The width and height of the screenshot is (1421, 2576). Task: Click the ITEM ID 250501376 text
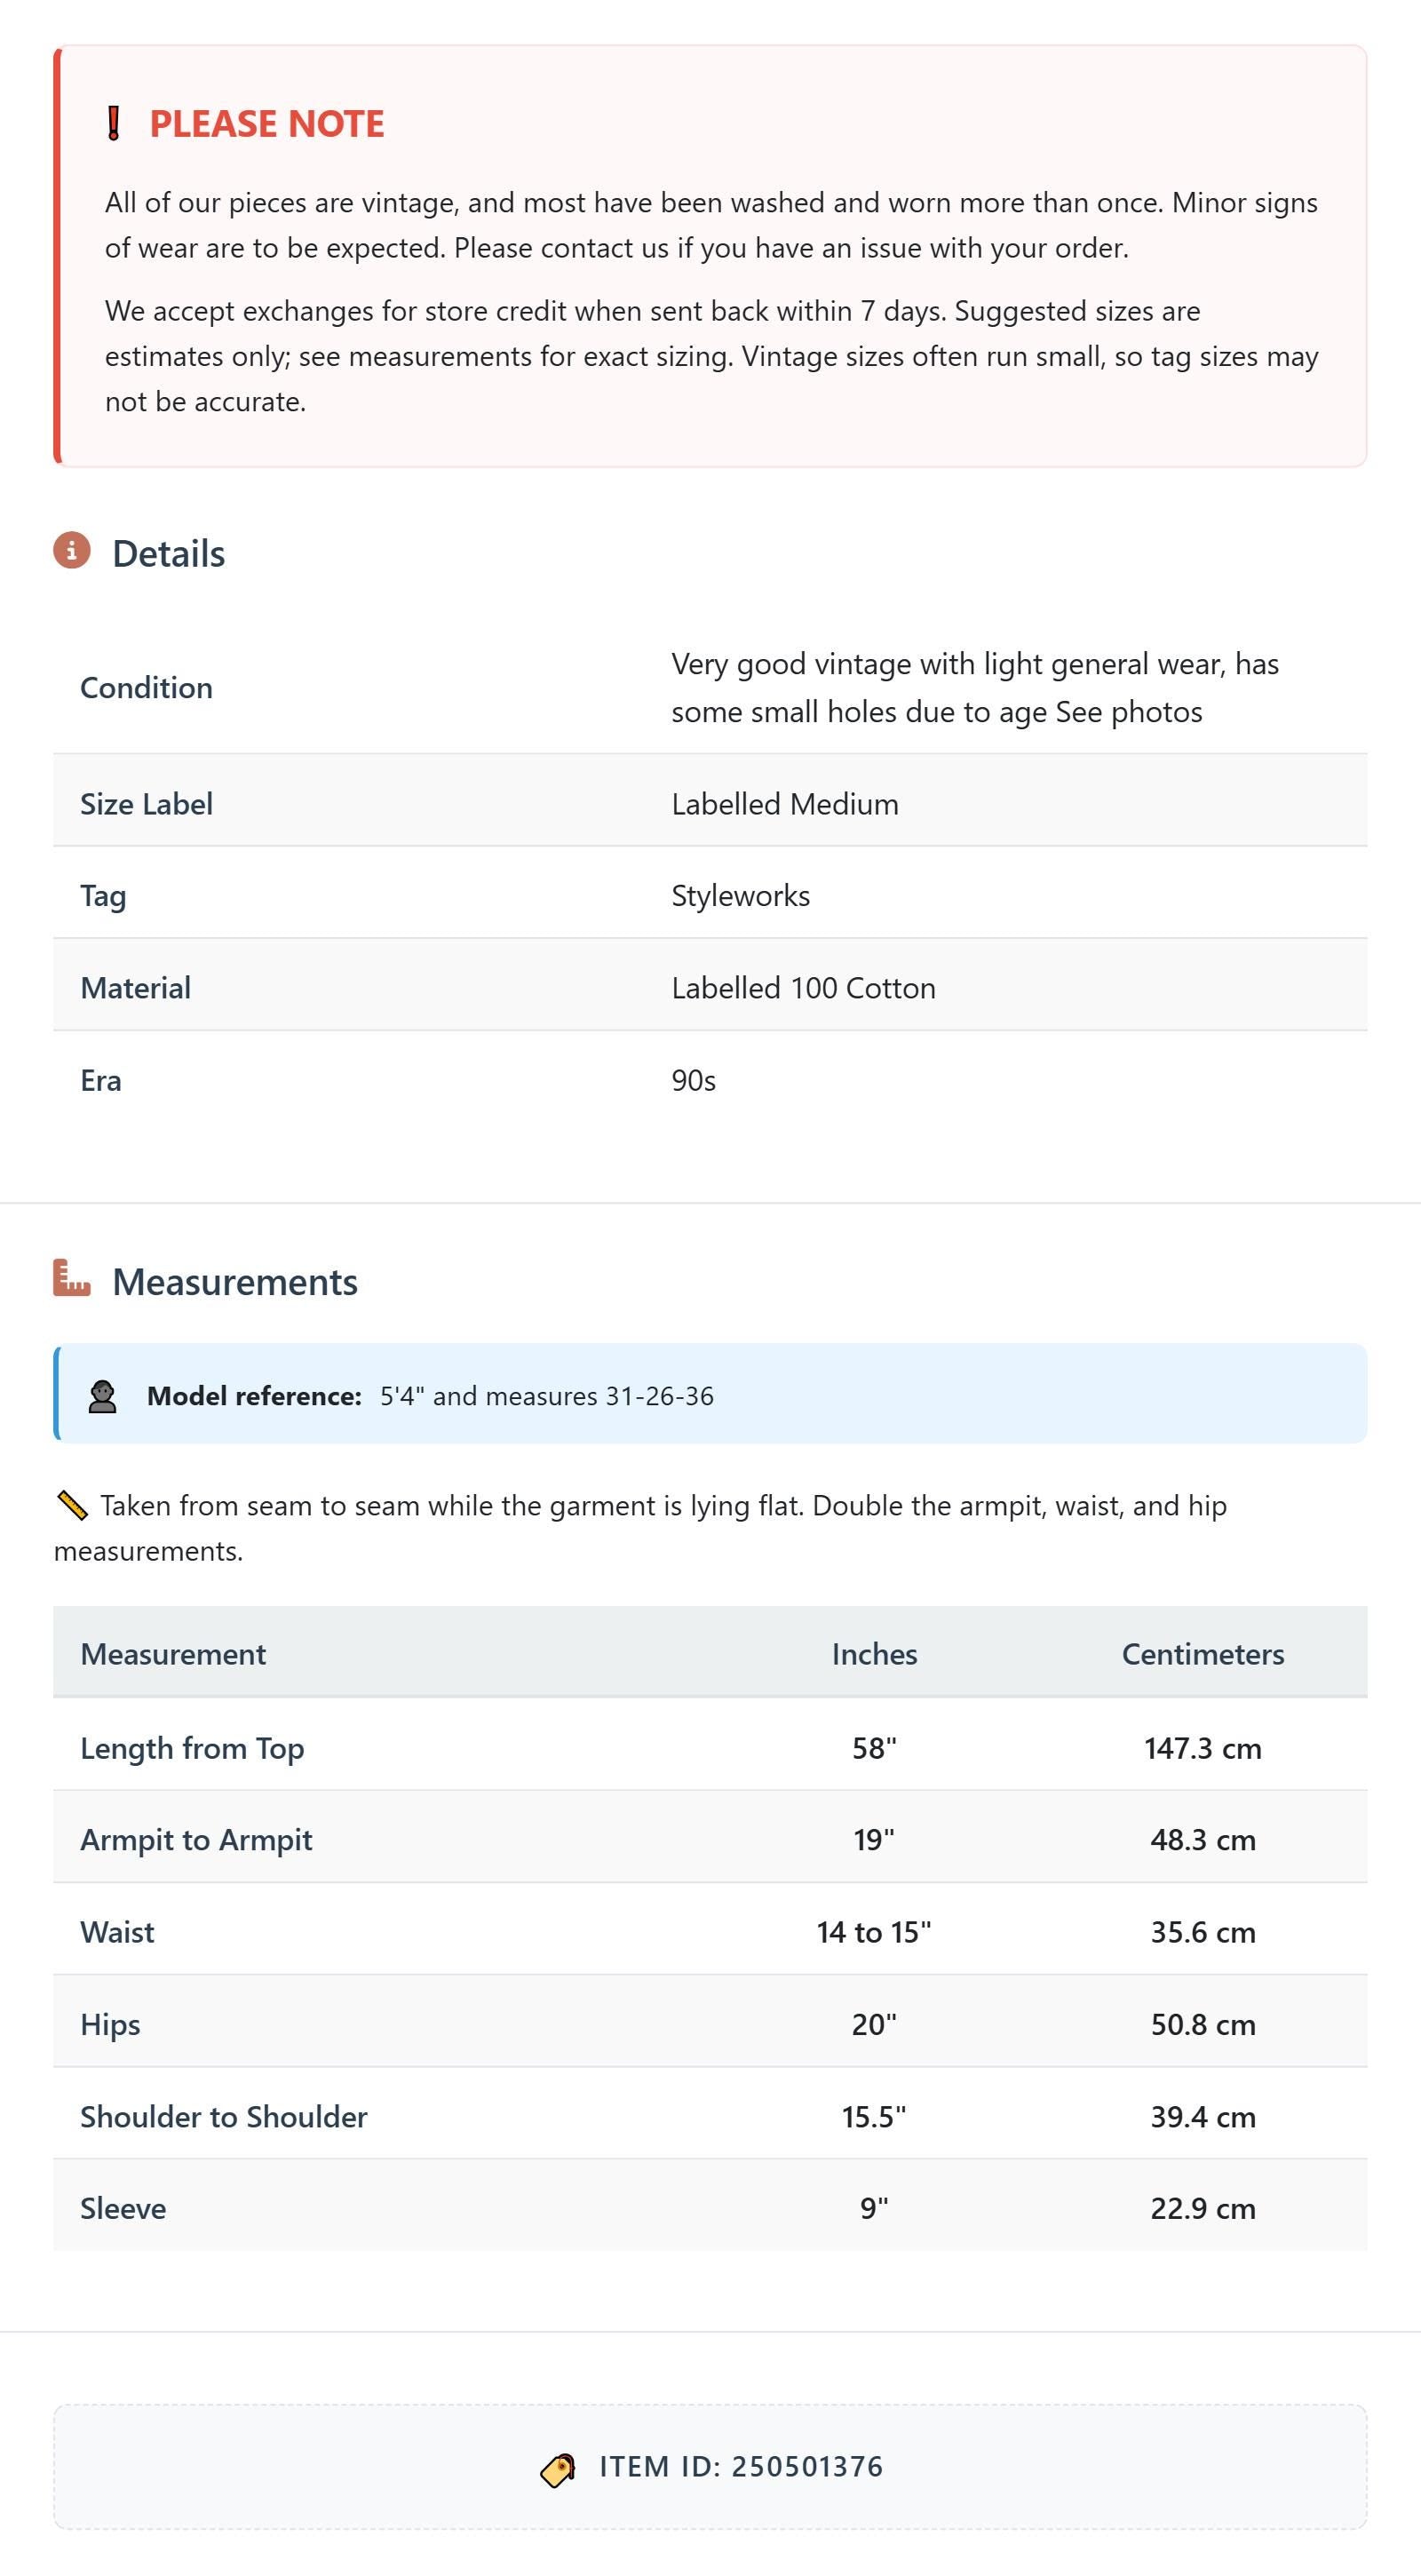point(741,2467)
